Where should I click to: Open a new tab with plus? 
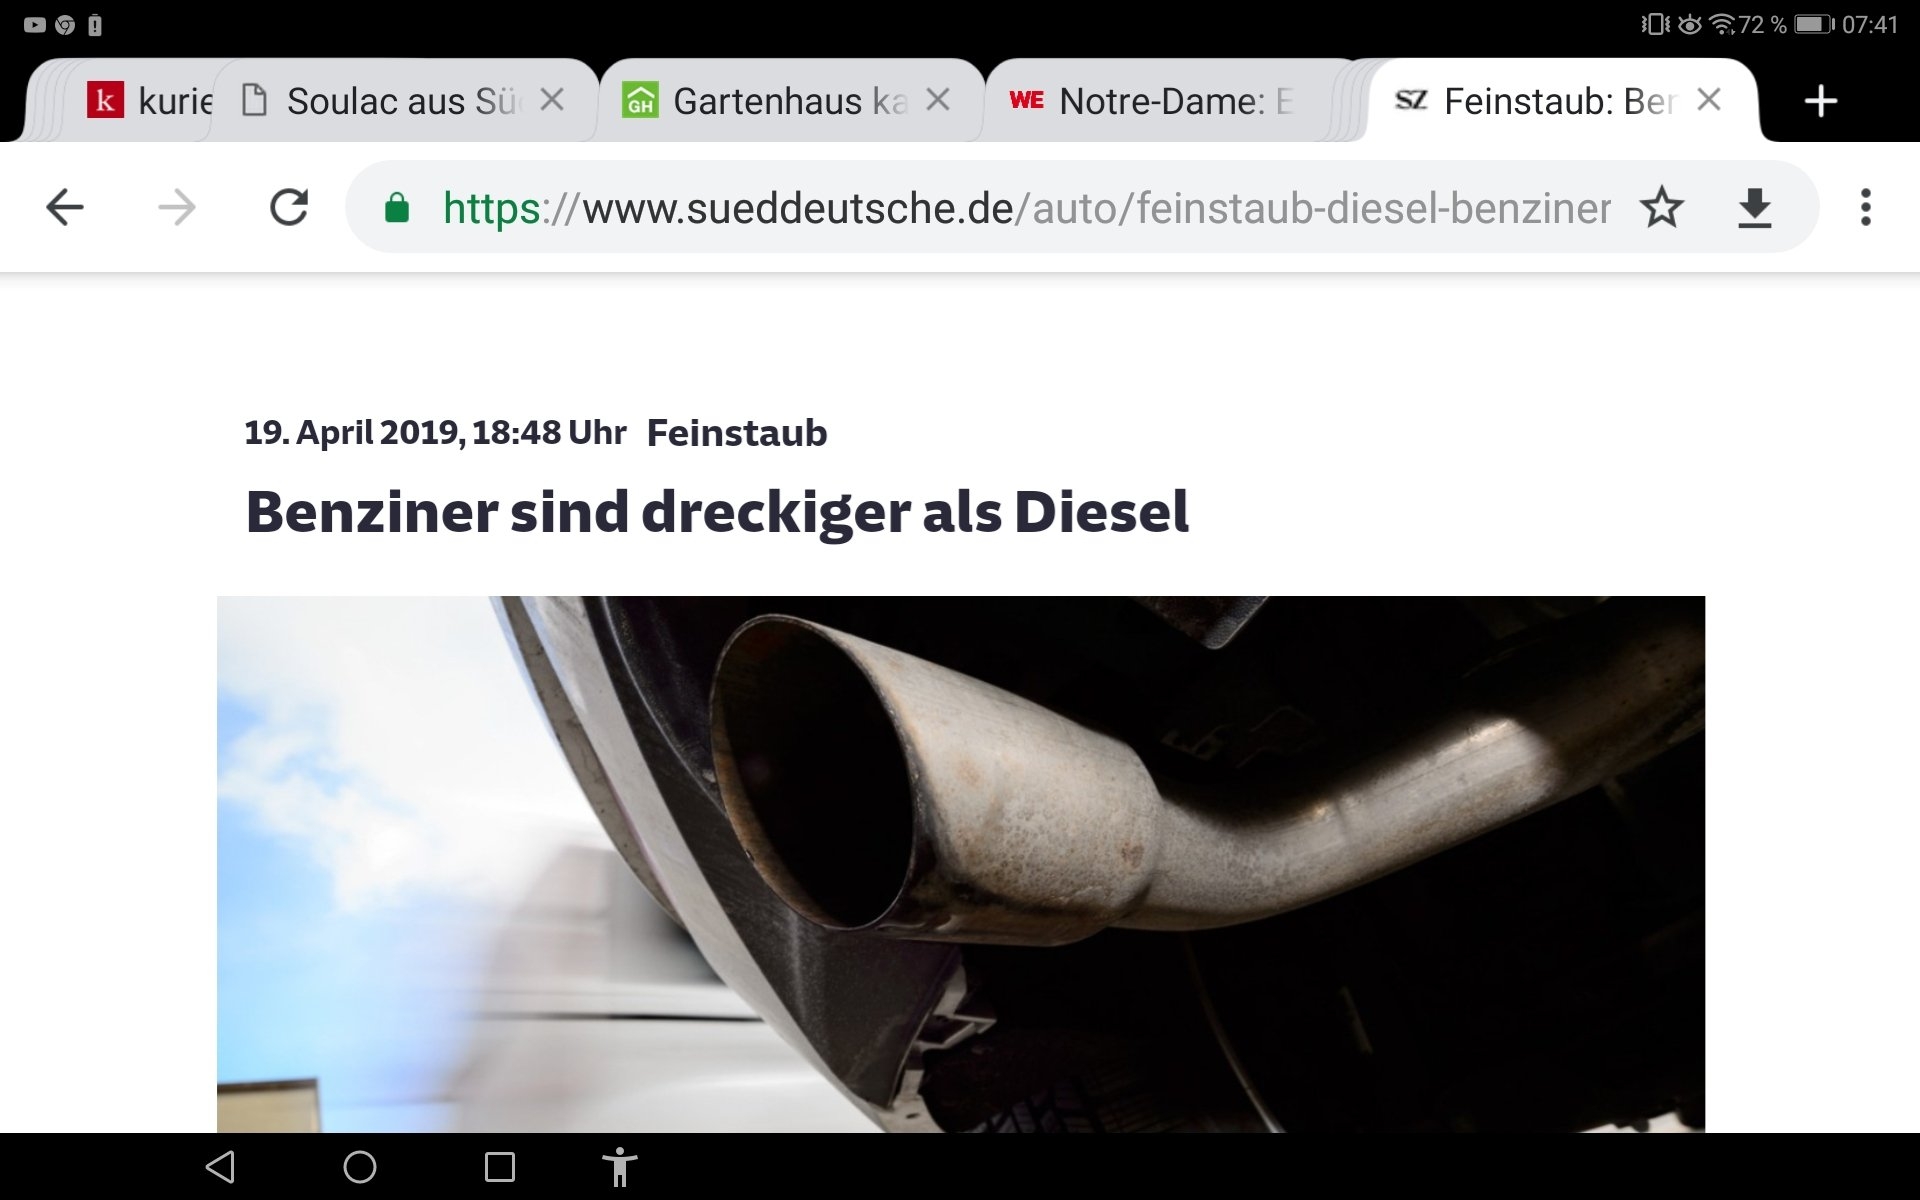point(1820,101)
